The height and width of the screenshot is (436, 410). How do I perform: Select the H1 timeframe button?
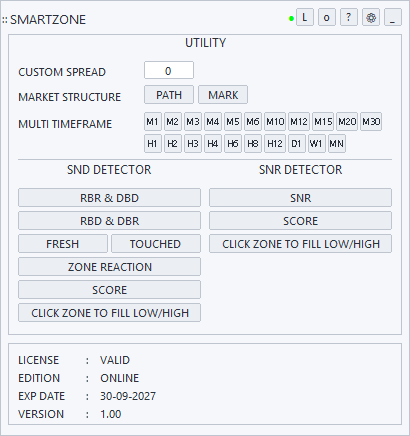tap(153, 144)
